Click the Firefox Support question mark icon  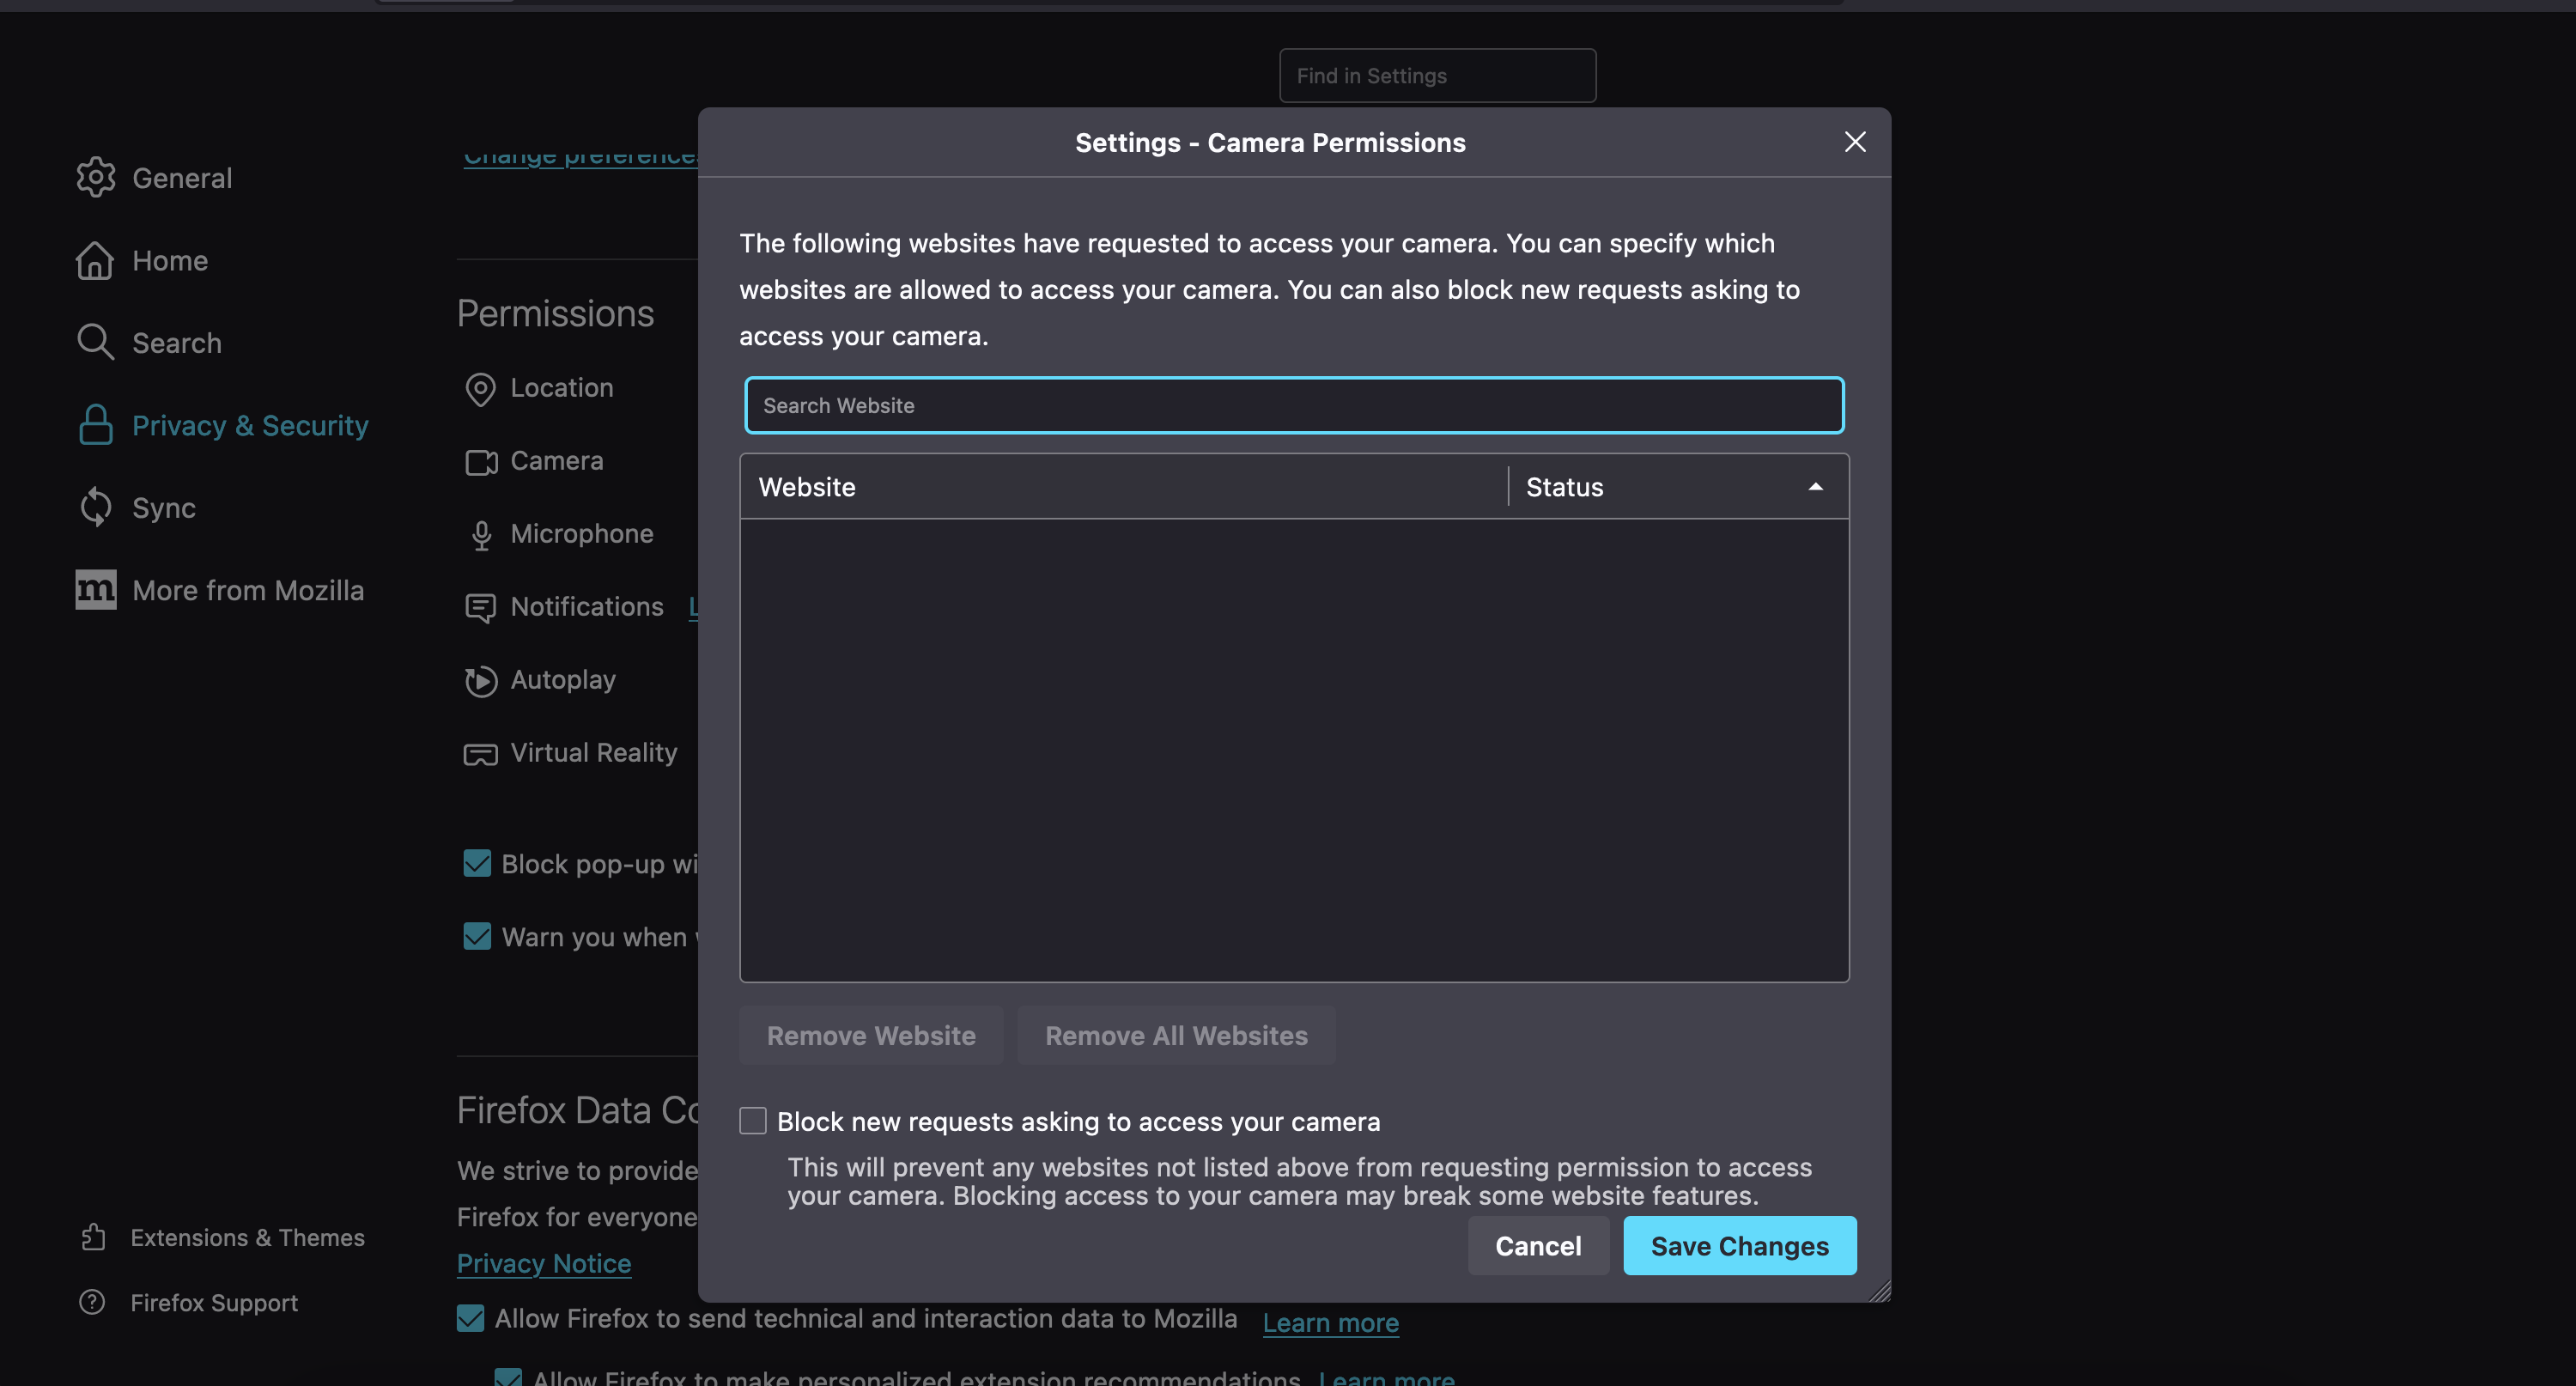[x=92, y=1302]
